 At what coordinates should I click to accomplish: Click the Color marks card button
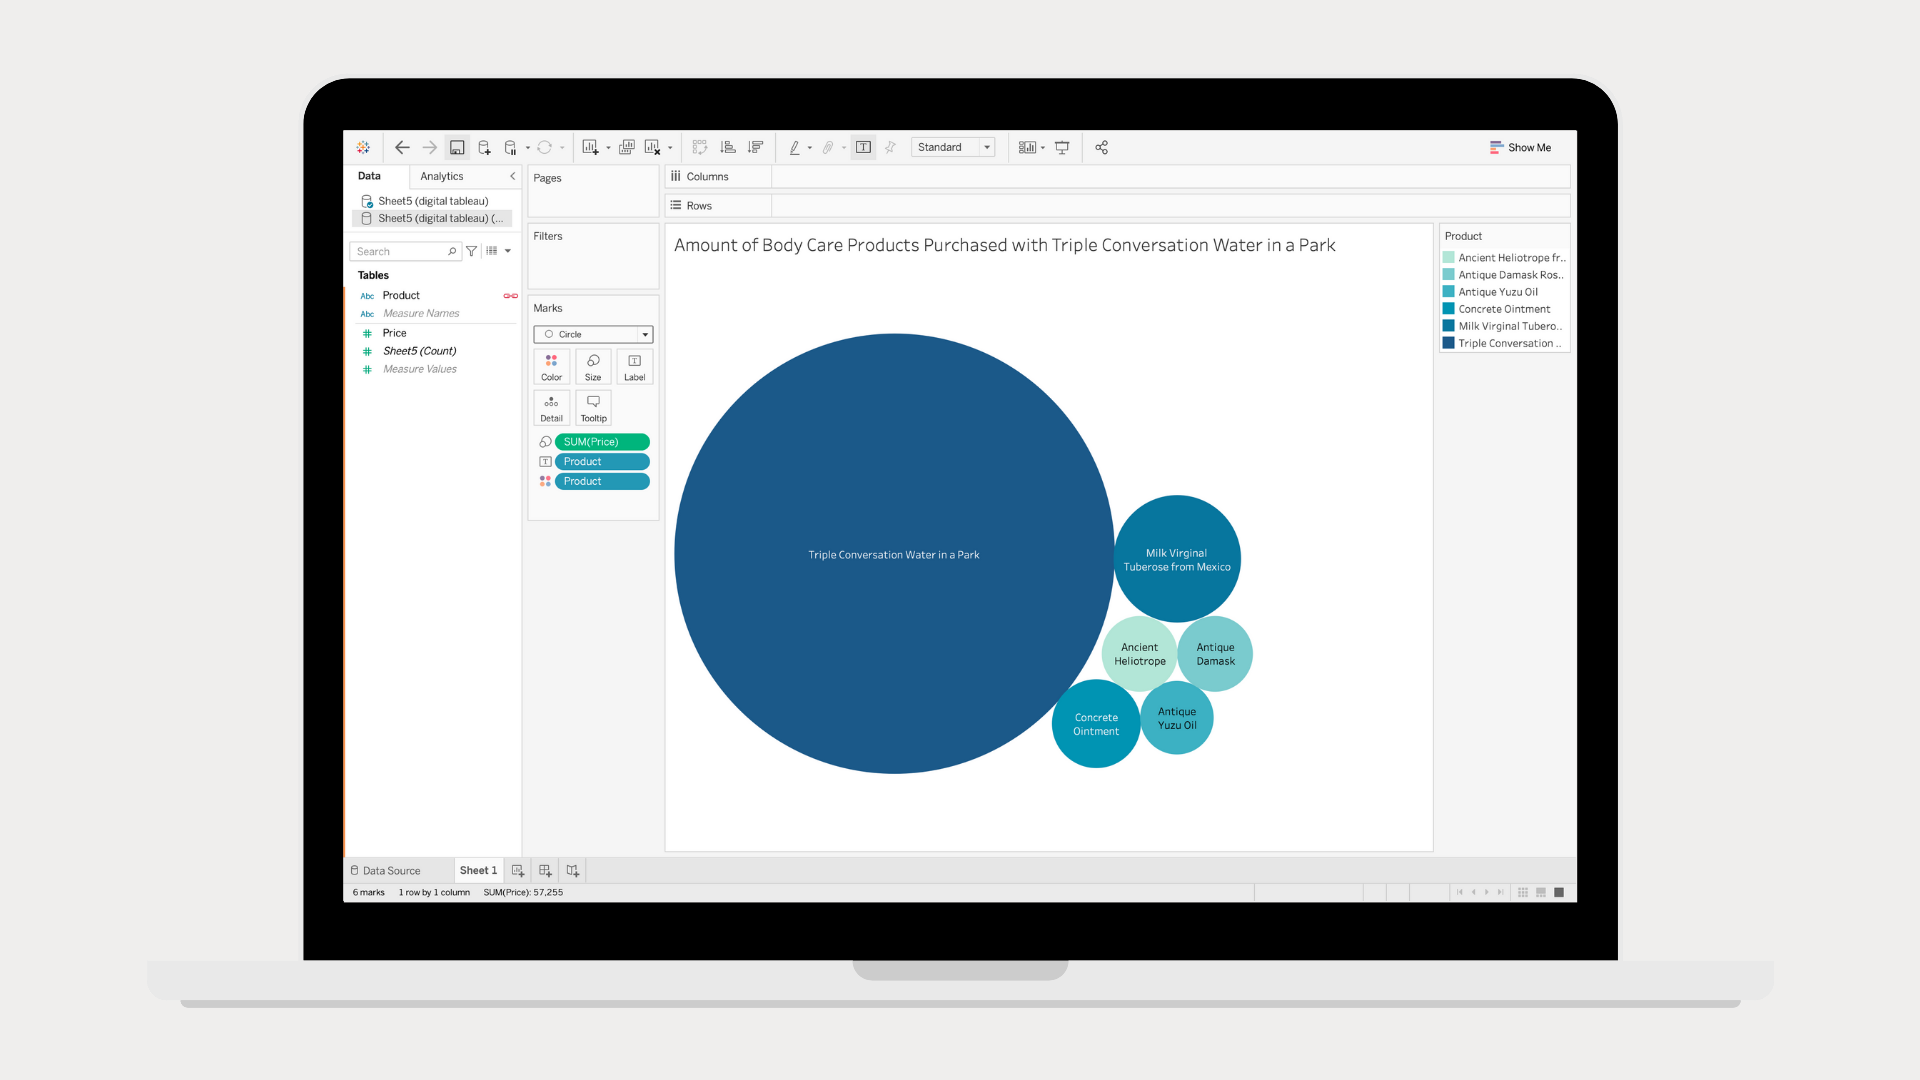tap(551, 366)
